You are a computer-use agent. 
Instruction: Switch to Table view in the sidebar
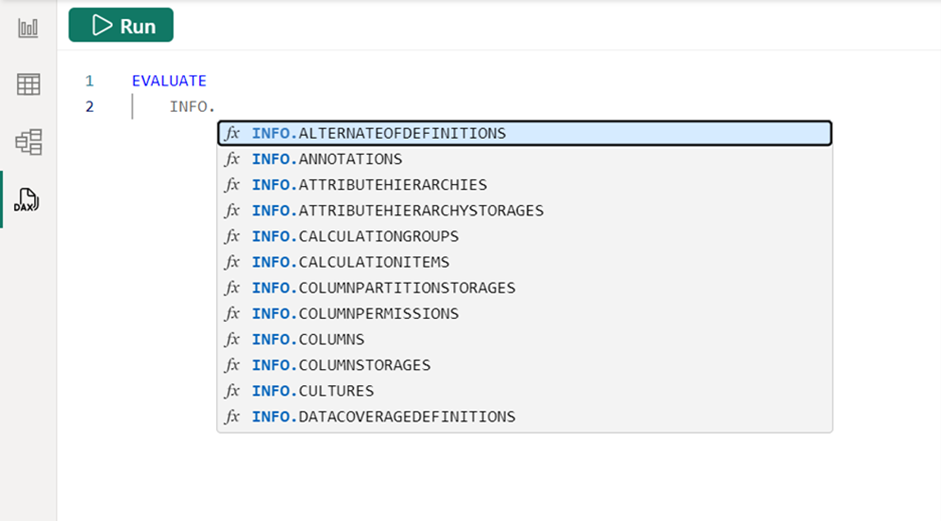point(28,85)
